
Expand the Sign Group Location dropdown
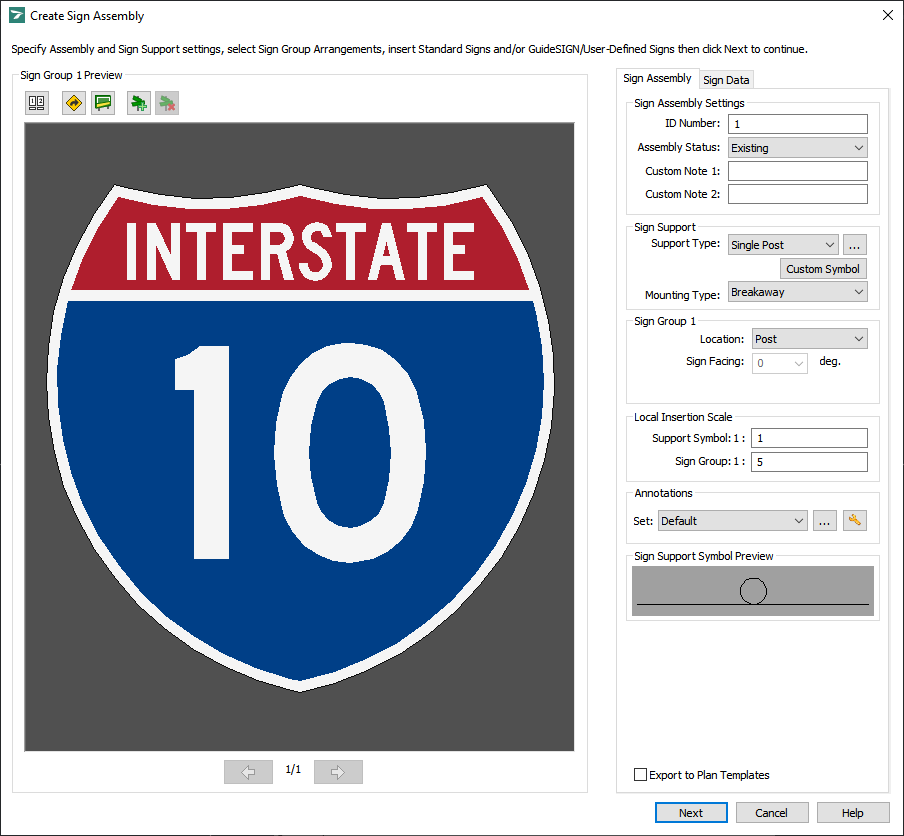pos(809,339)
